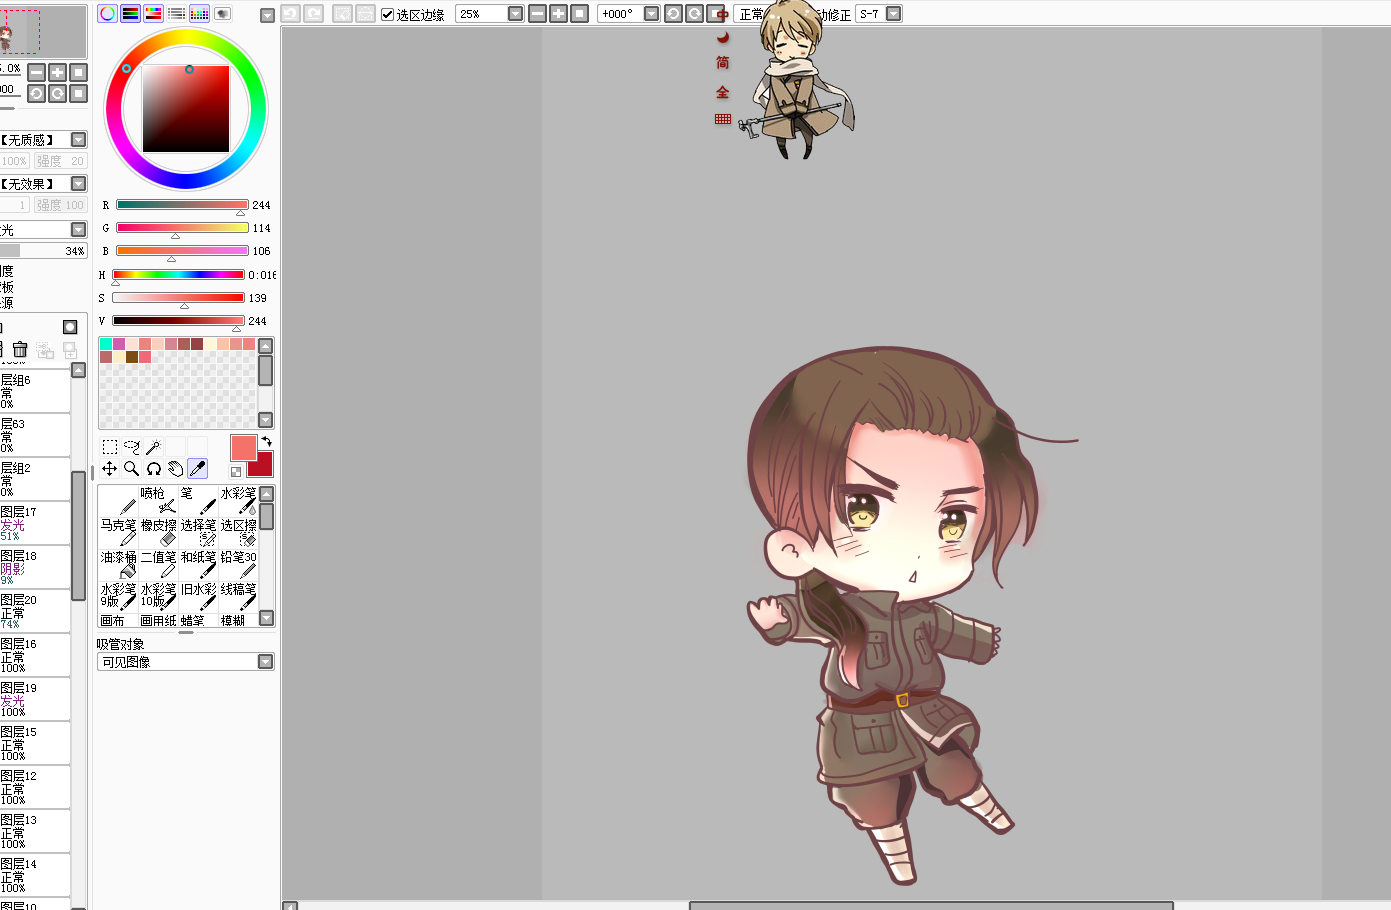The width and height of the screenshot is (1391, 910).
Task: Choose the 旧水彩 brush
Action: (198, 596)
